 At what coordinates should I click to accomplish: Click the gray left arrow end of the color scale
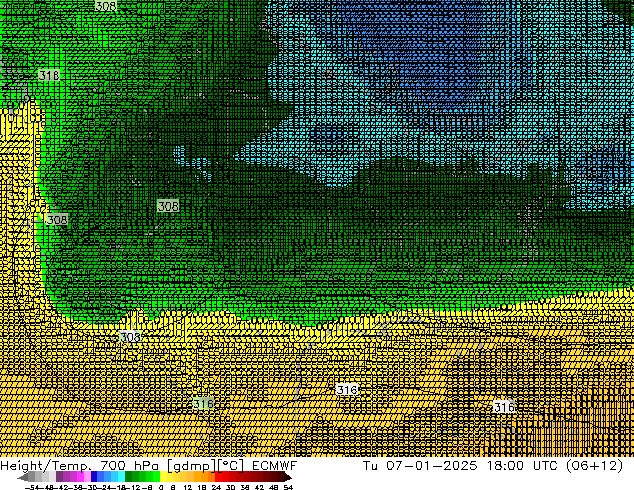(23, 477)
